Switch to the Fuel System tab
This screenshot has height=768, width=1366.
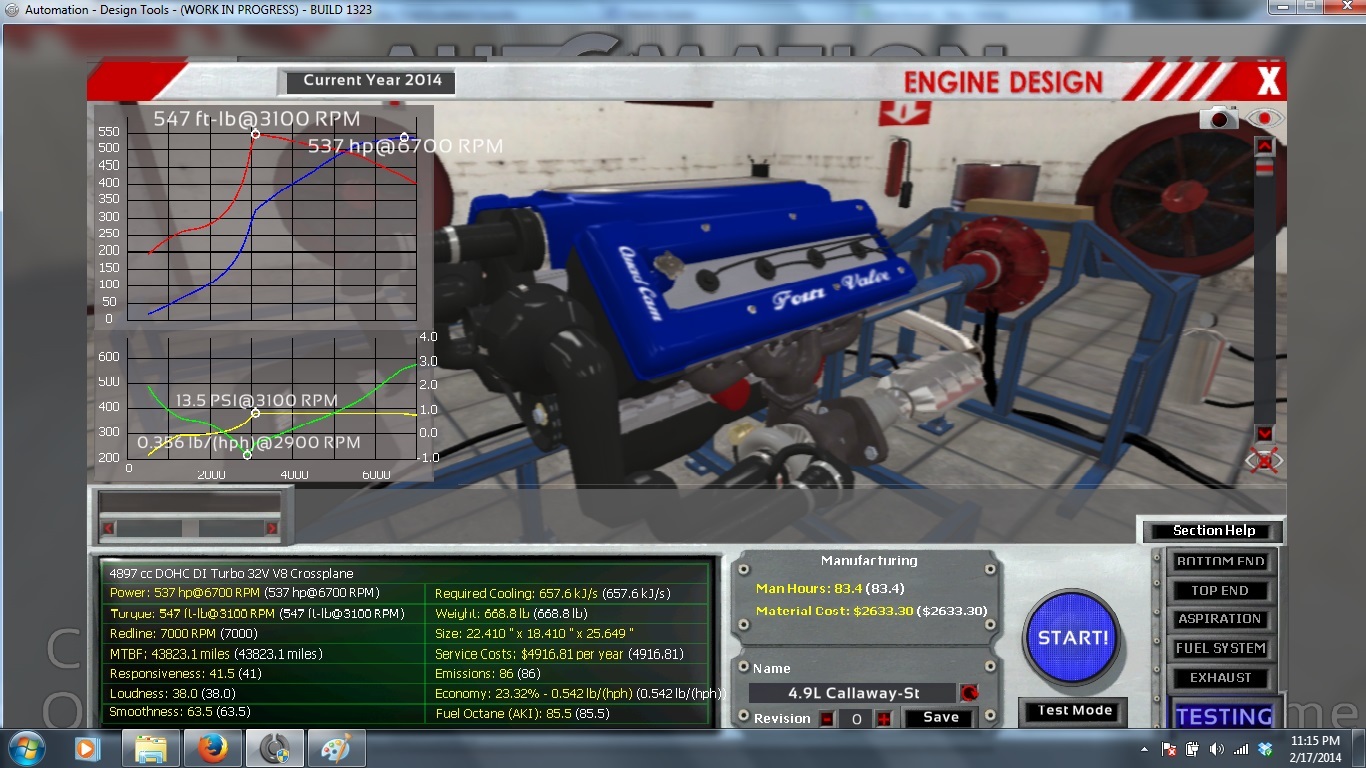click(x=1220, y=648)
